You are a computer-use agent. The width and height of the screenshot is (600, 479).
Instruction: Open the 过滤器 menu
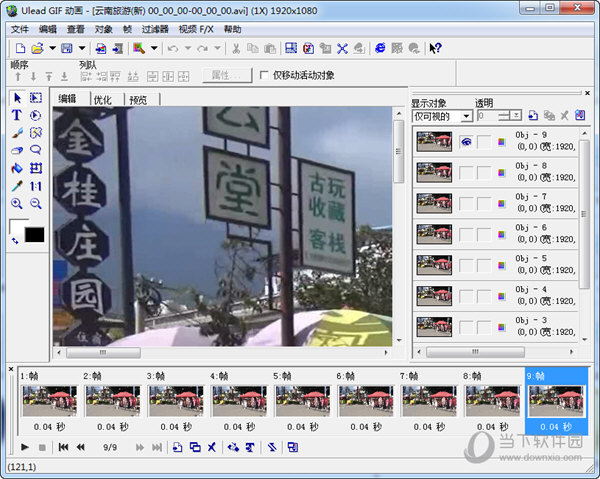[155, 29]
